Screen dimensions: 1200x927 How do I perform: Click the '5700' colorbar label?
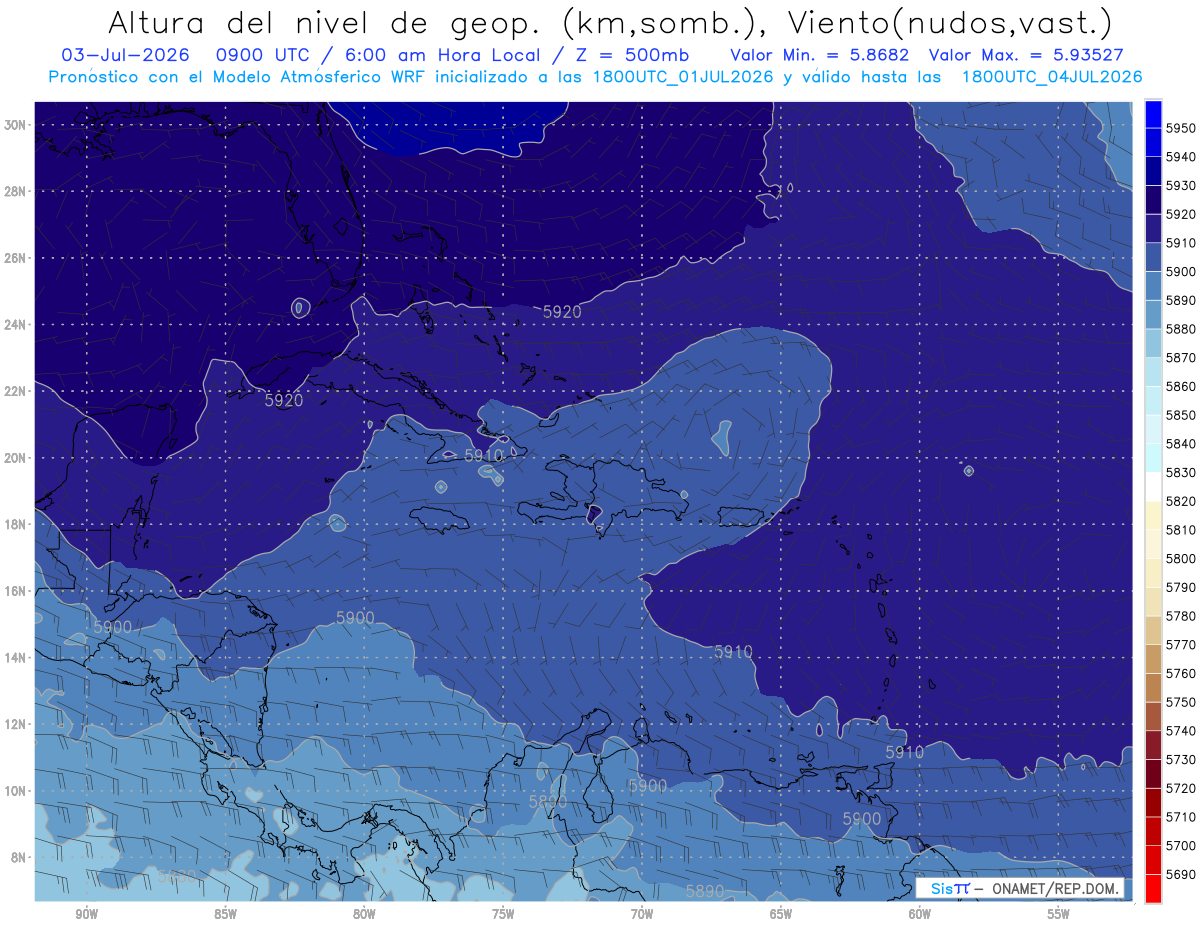[x=1180, y=845]
